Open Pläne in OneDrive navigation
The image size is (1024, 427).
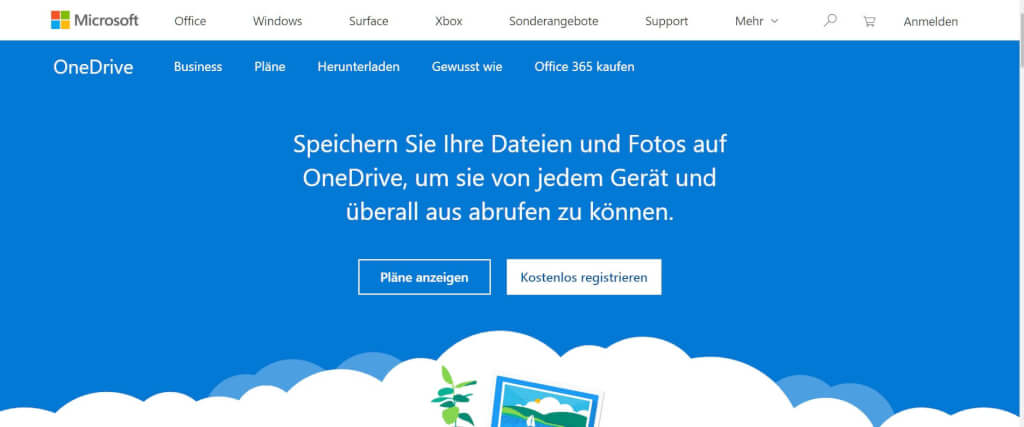coord(270,67)
